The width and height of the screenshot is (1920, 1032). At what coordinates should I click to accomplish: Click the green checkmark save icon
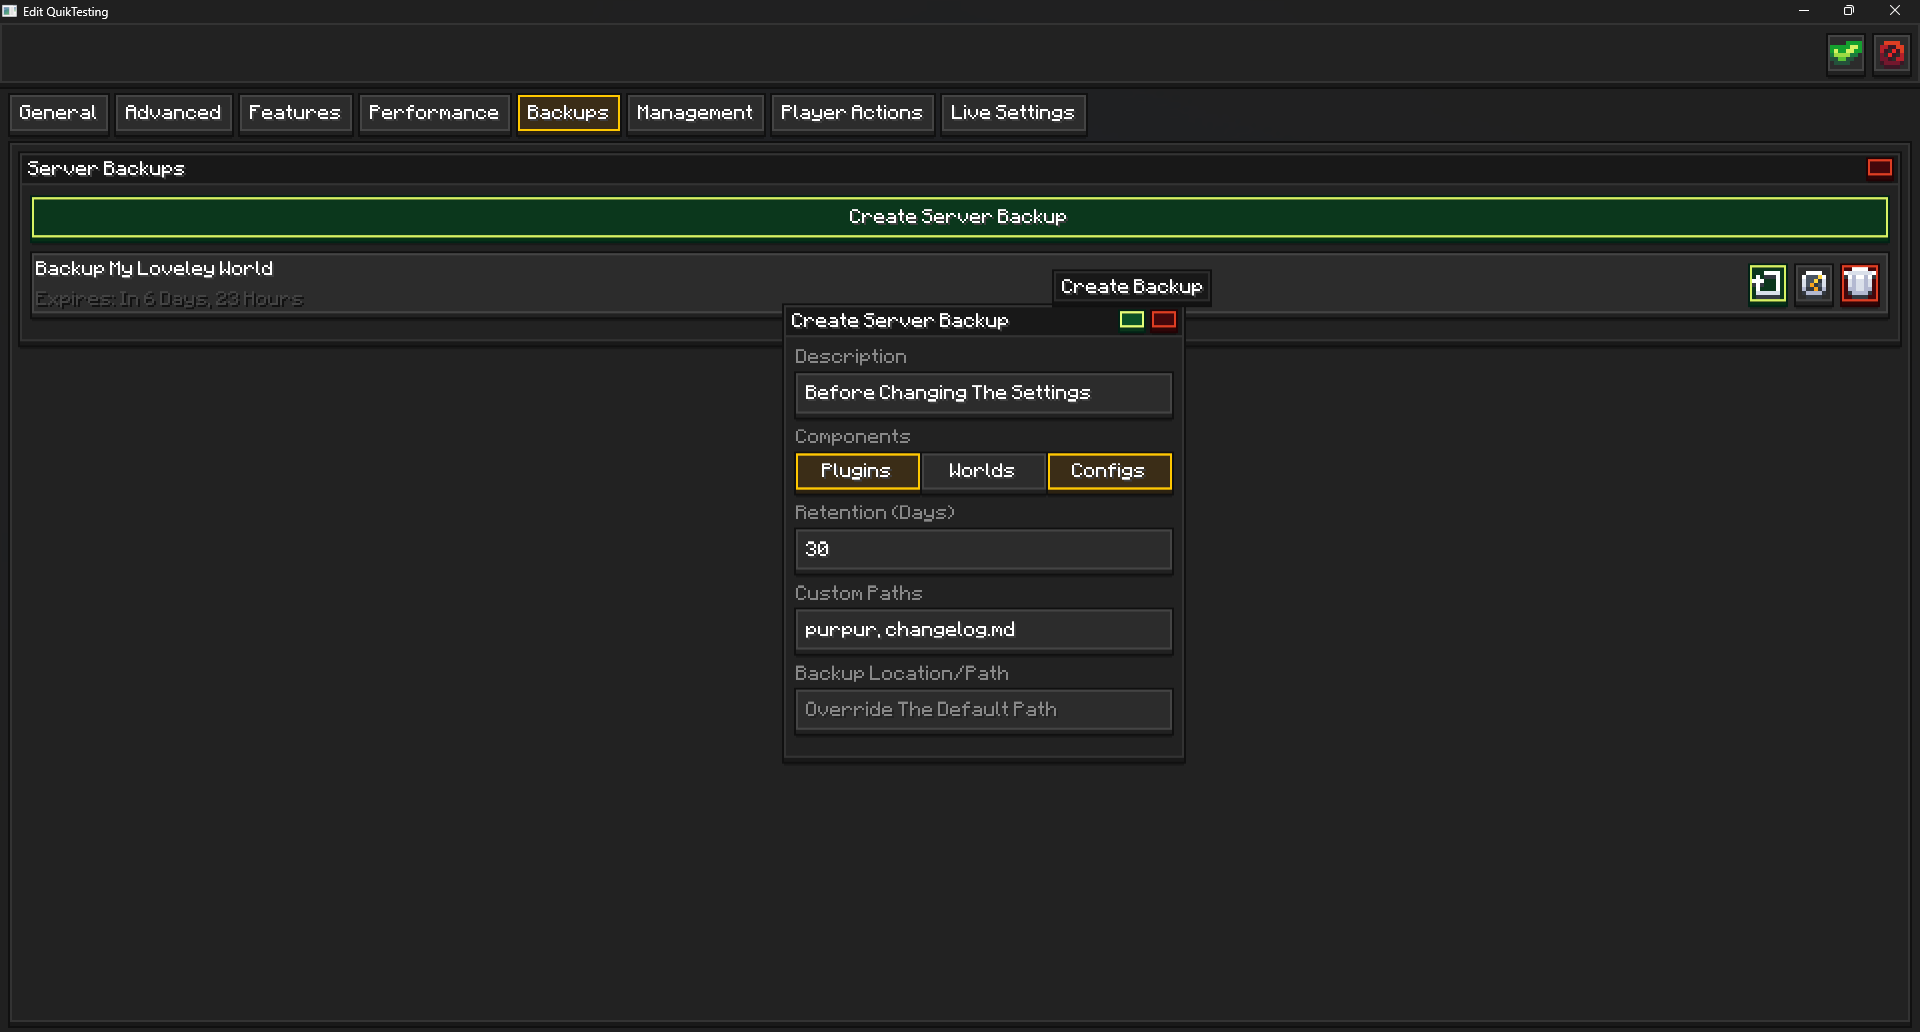pos(1846,53)
